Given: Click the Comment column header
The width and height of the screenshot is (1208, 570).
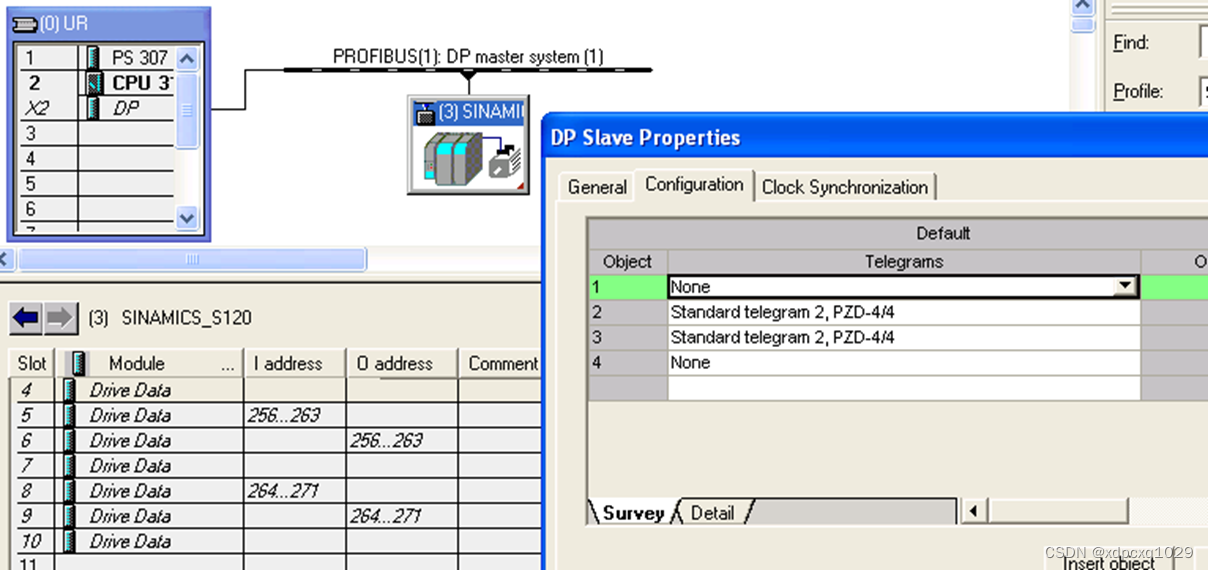Looking at the screenshot, I should [500, 364].
